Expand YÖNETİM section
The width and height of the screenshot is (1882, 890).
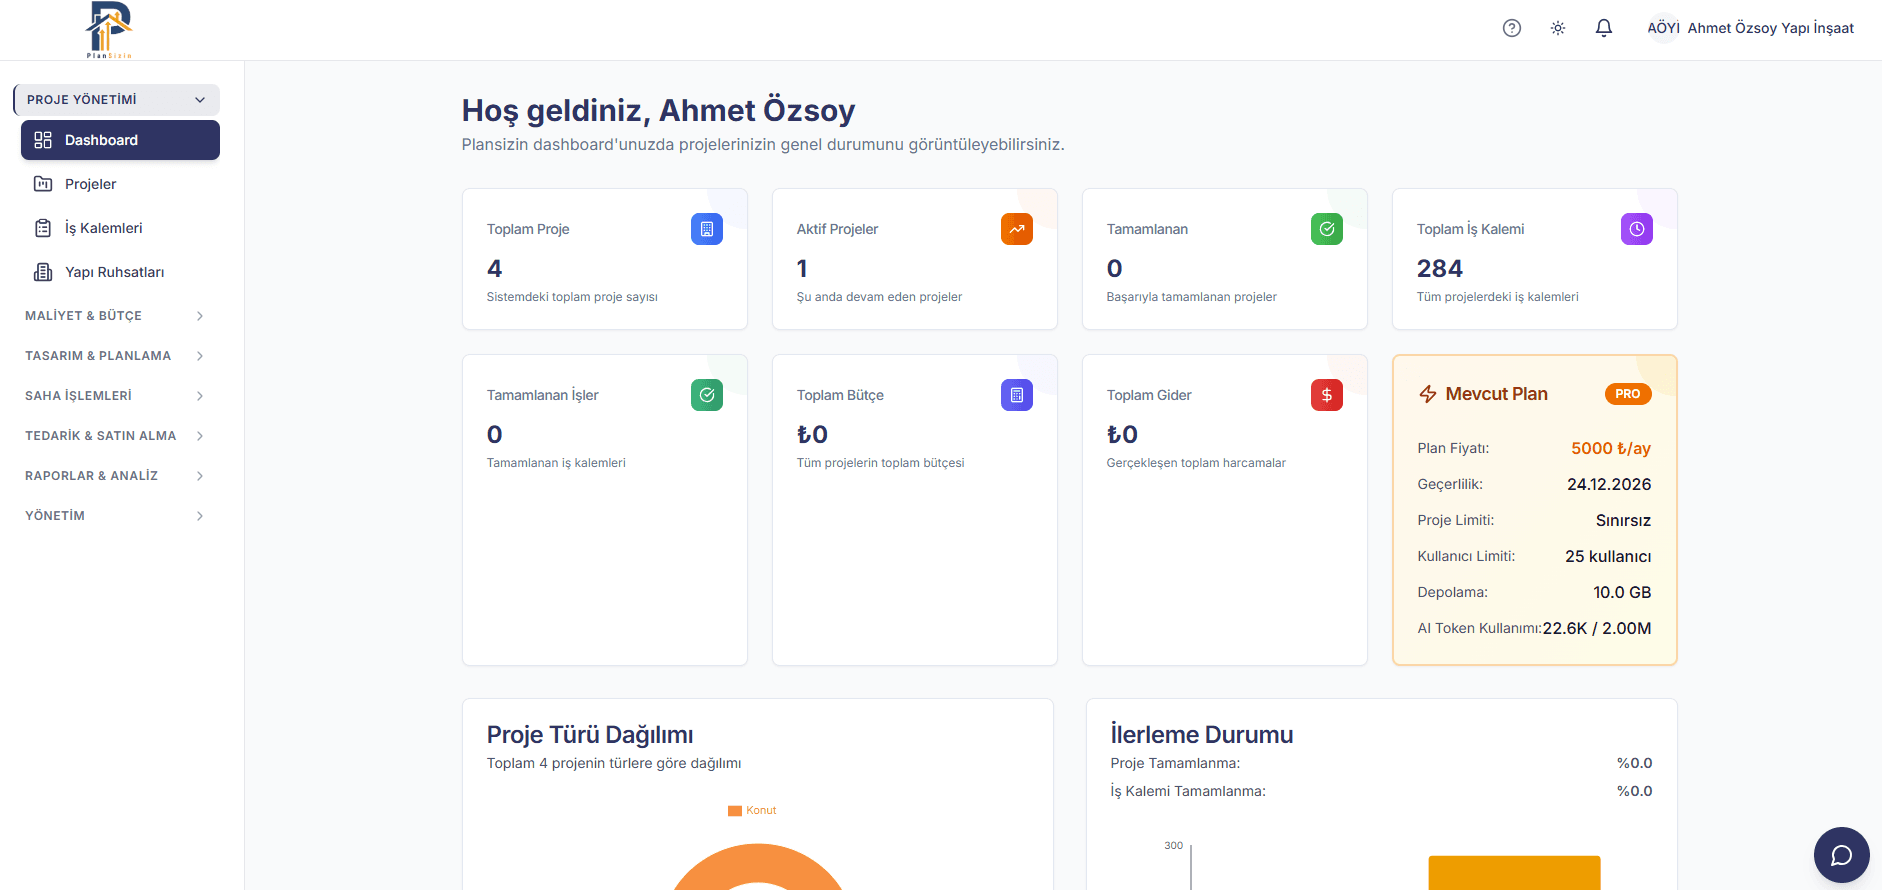(x=116, y=516)
